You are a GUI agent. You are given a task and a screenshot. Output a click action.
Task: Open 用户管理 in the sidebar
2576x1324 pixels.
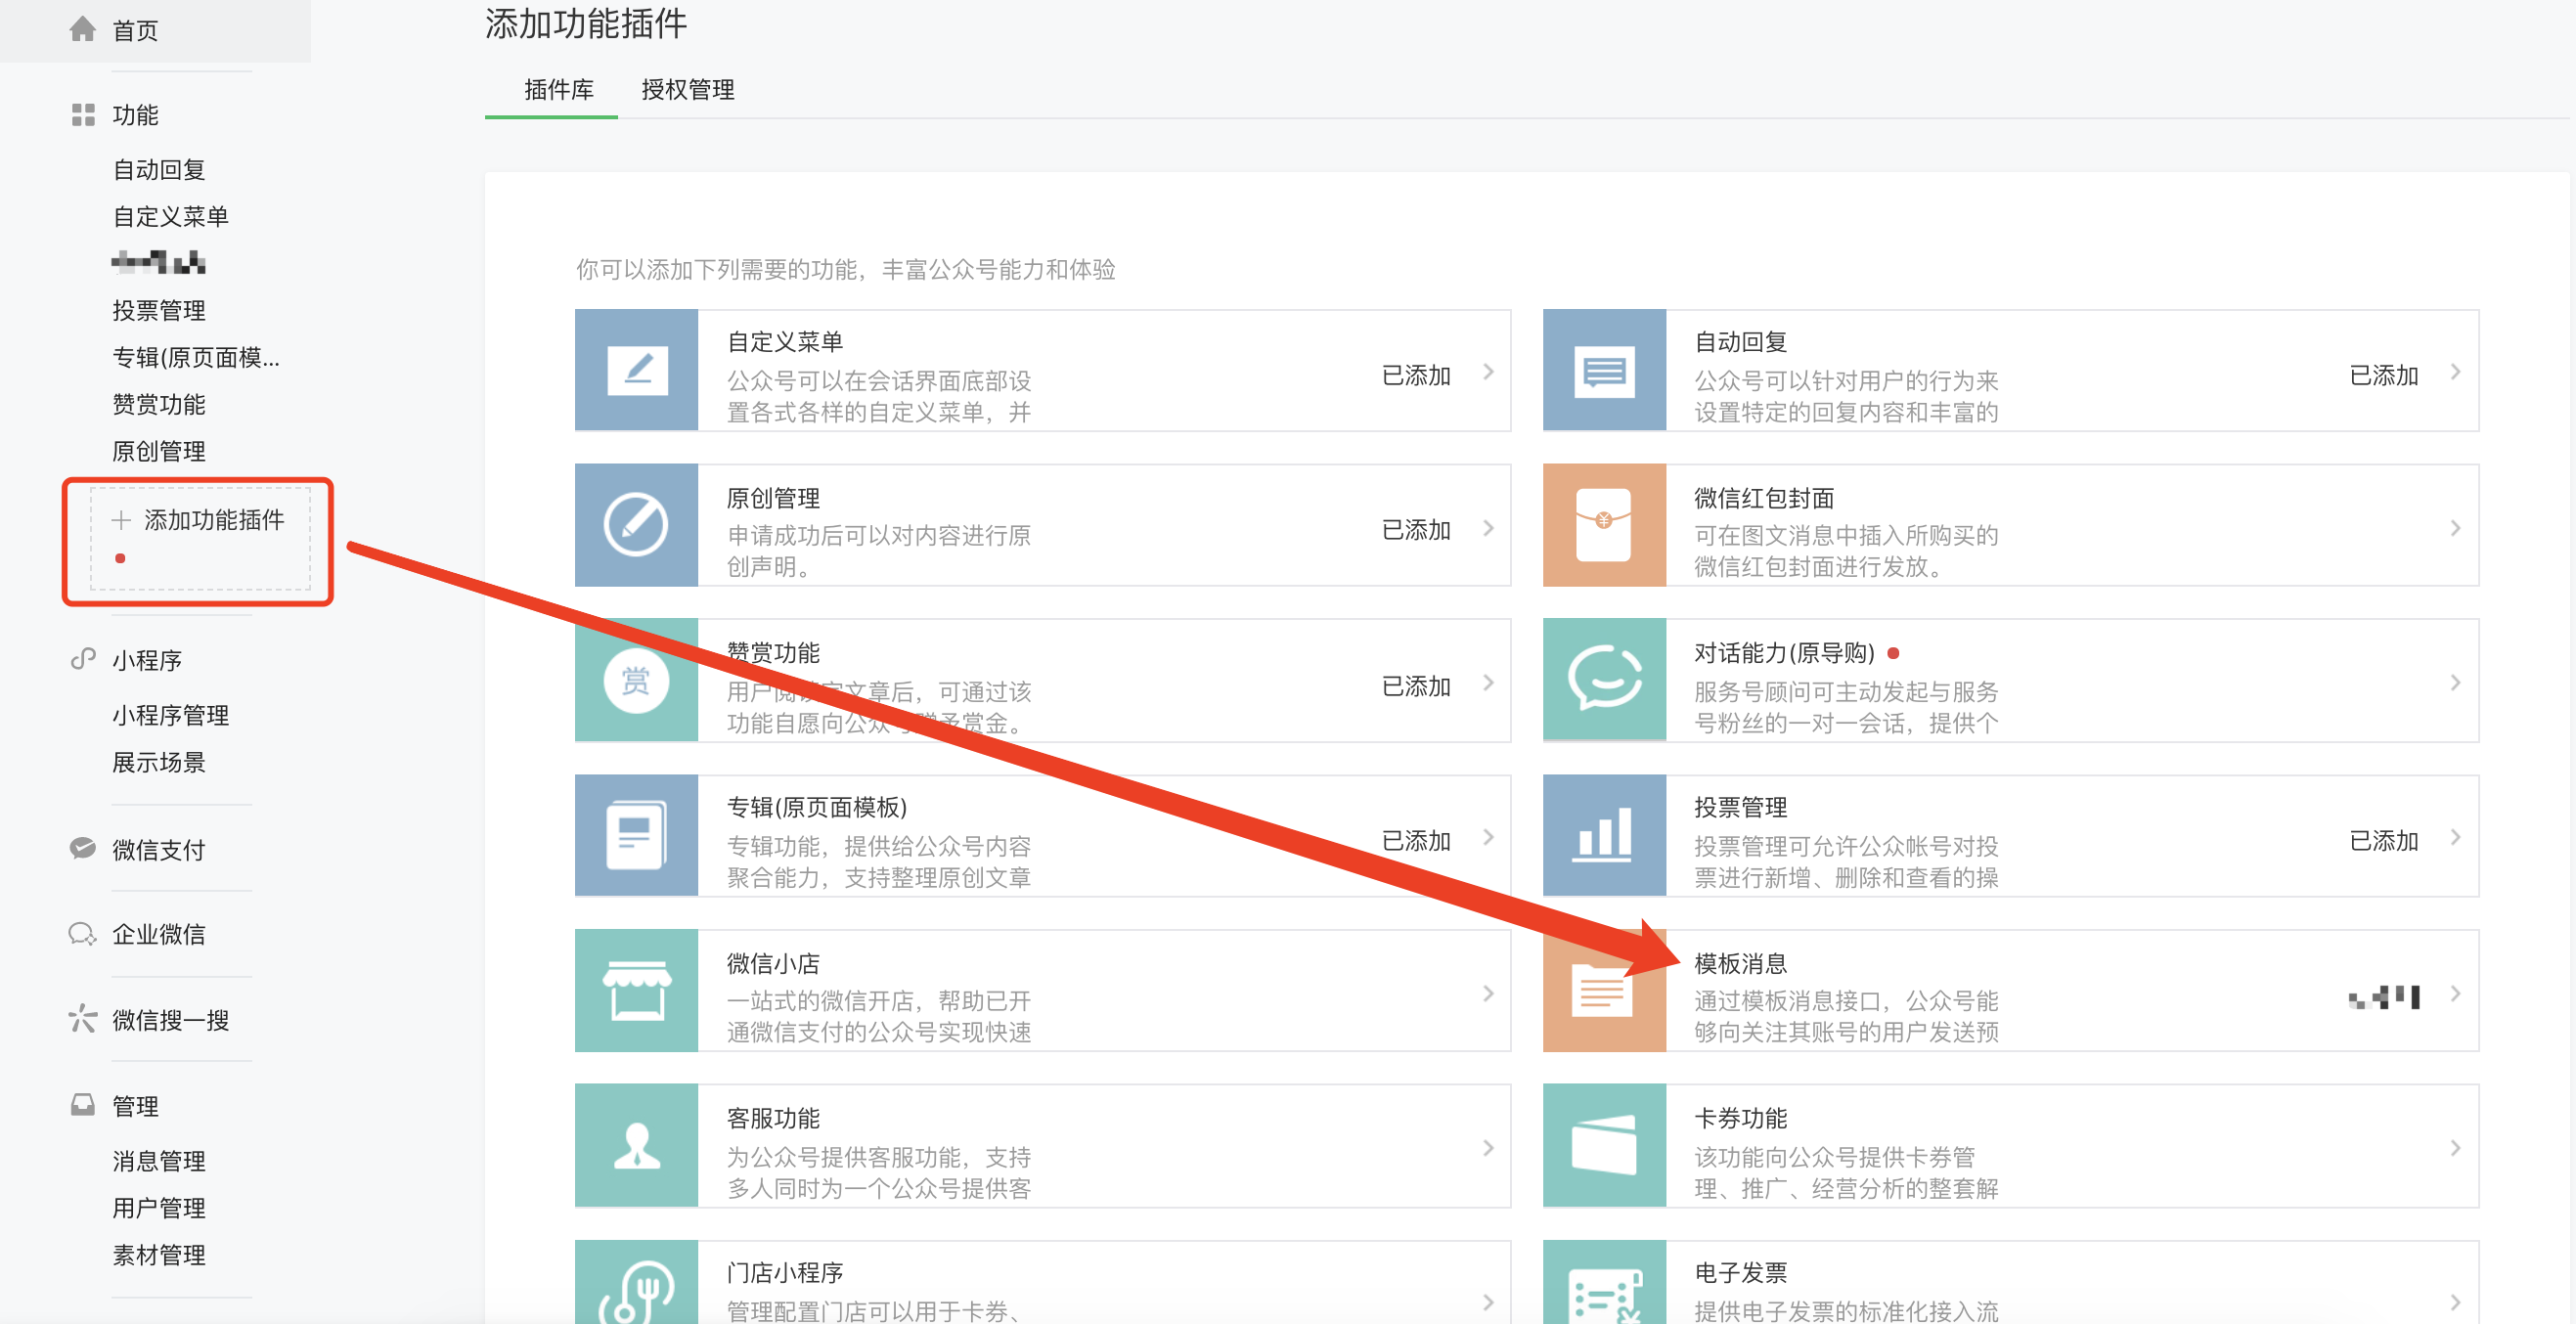pyautogui.click(x=159, y=1208)
